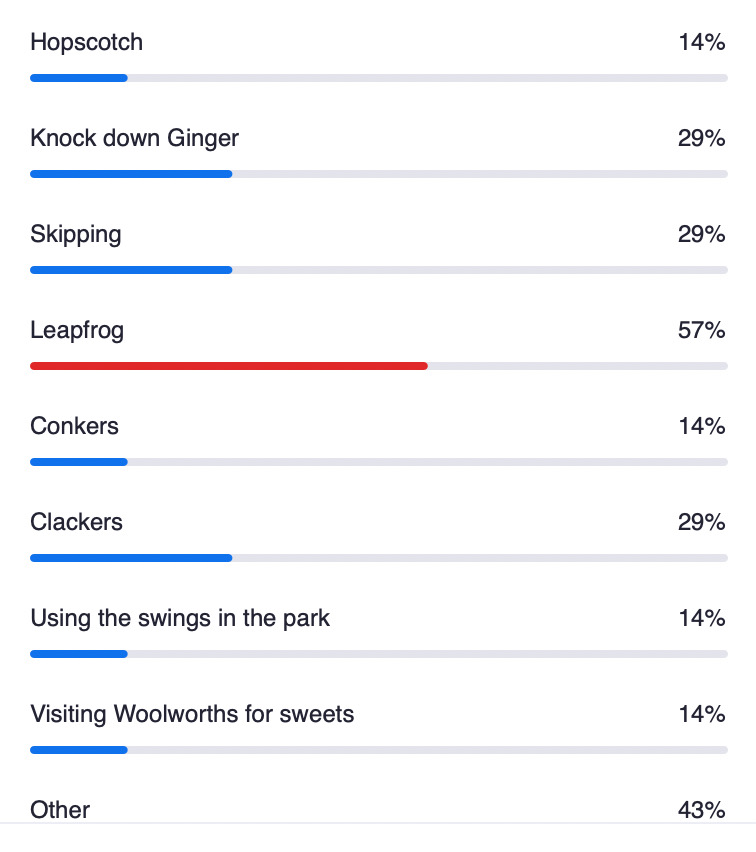
Task: Click the blue Skipping progress bar
Action: coord(131,270)
